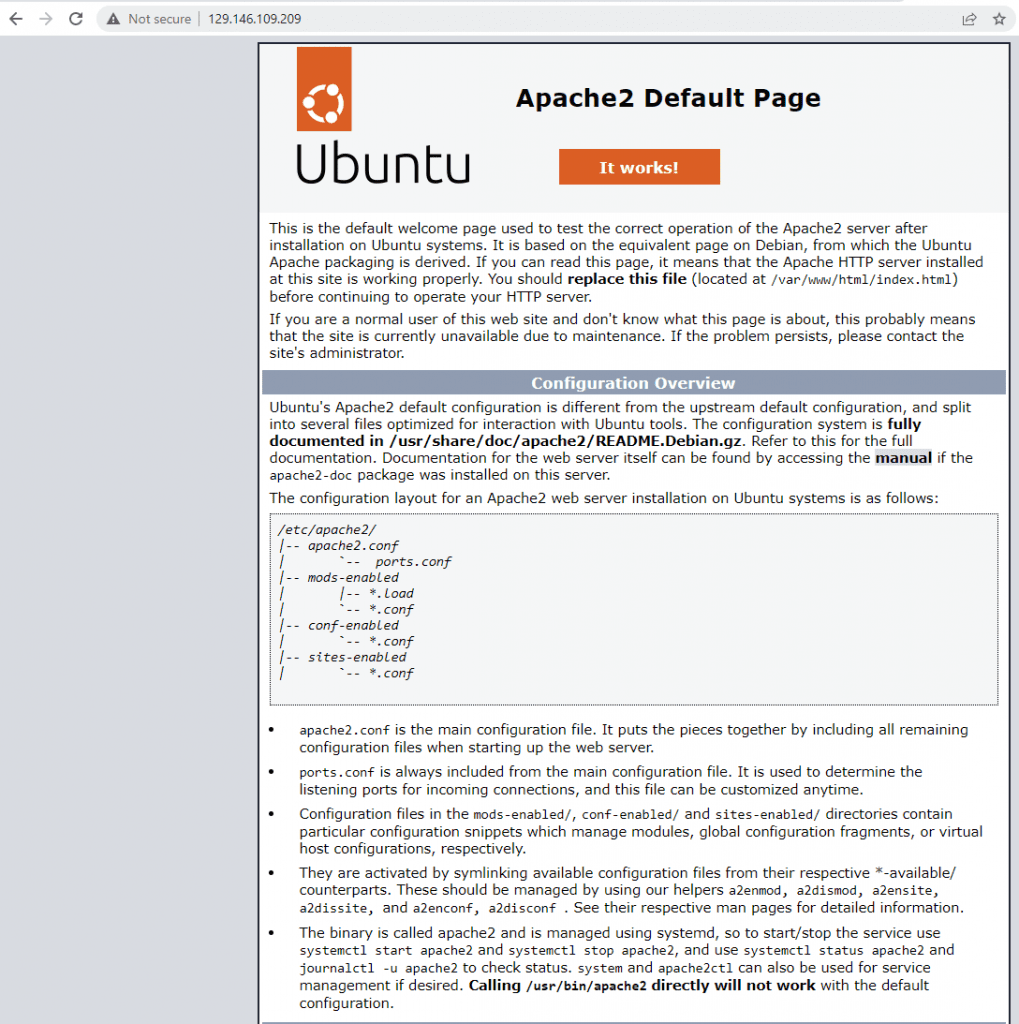Click the "a2enconf" helper name
Screen dimensions: 1019x1024
coord(443,908)
